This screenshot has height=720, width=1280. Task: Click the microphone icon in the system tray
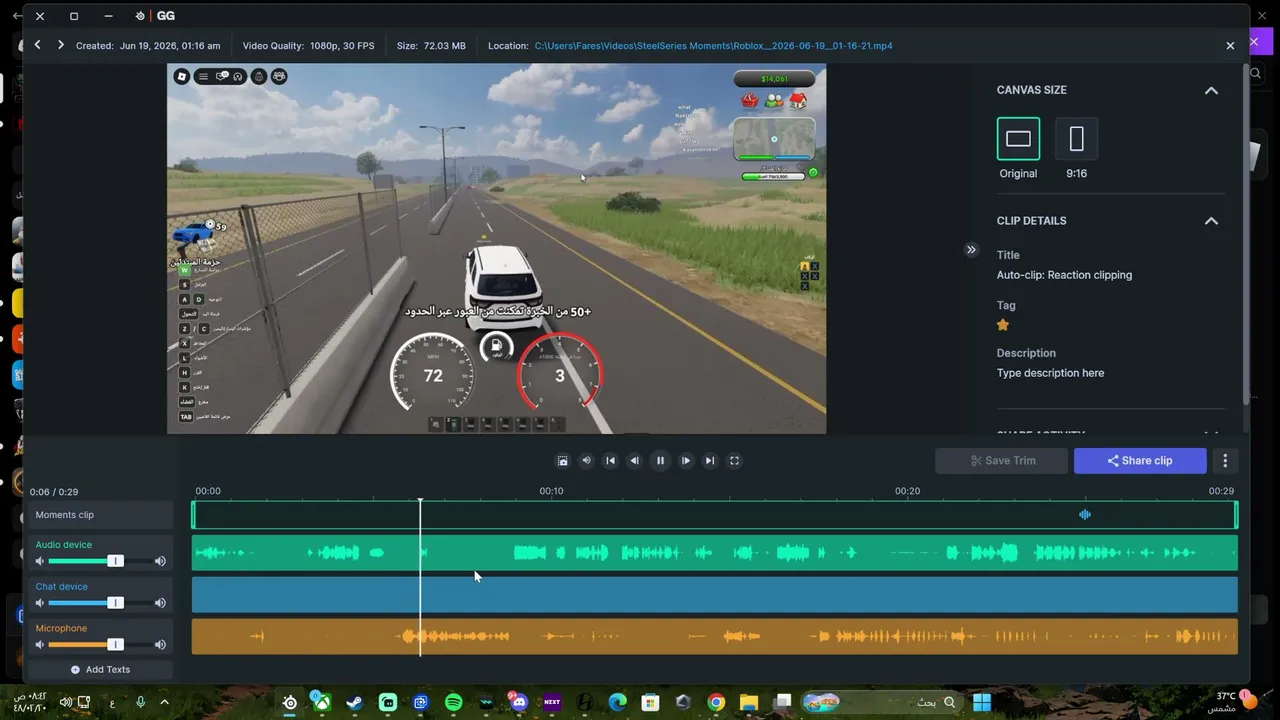tap(140, 702)
